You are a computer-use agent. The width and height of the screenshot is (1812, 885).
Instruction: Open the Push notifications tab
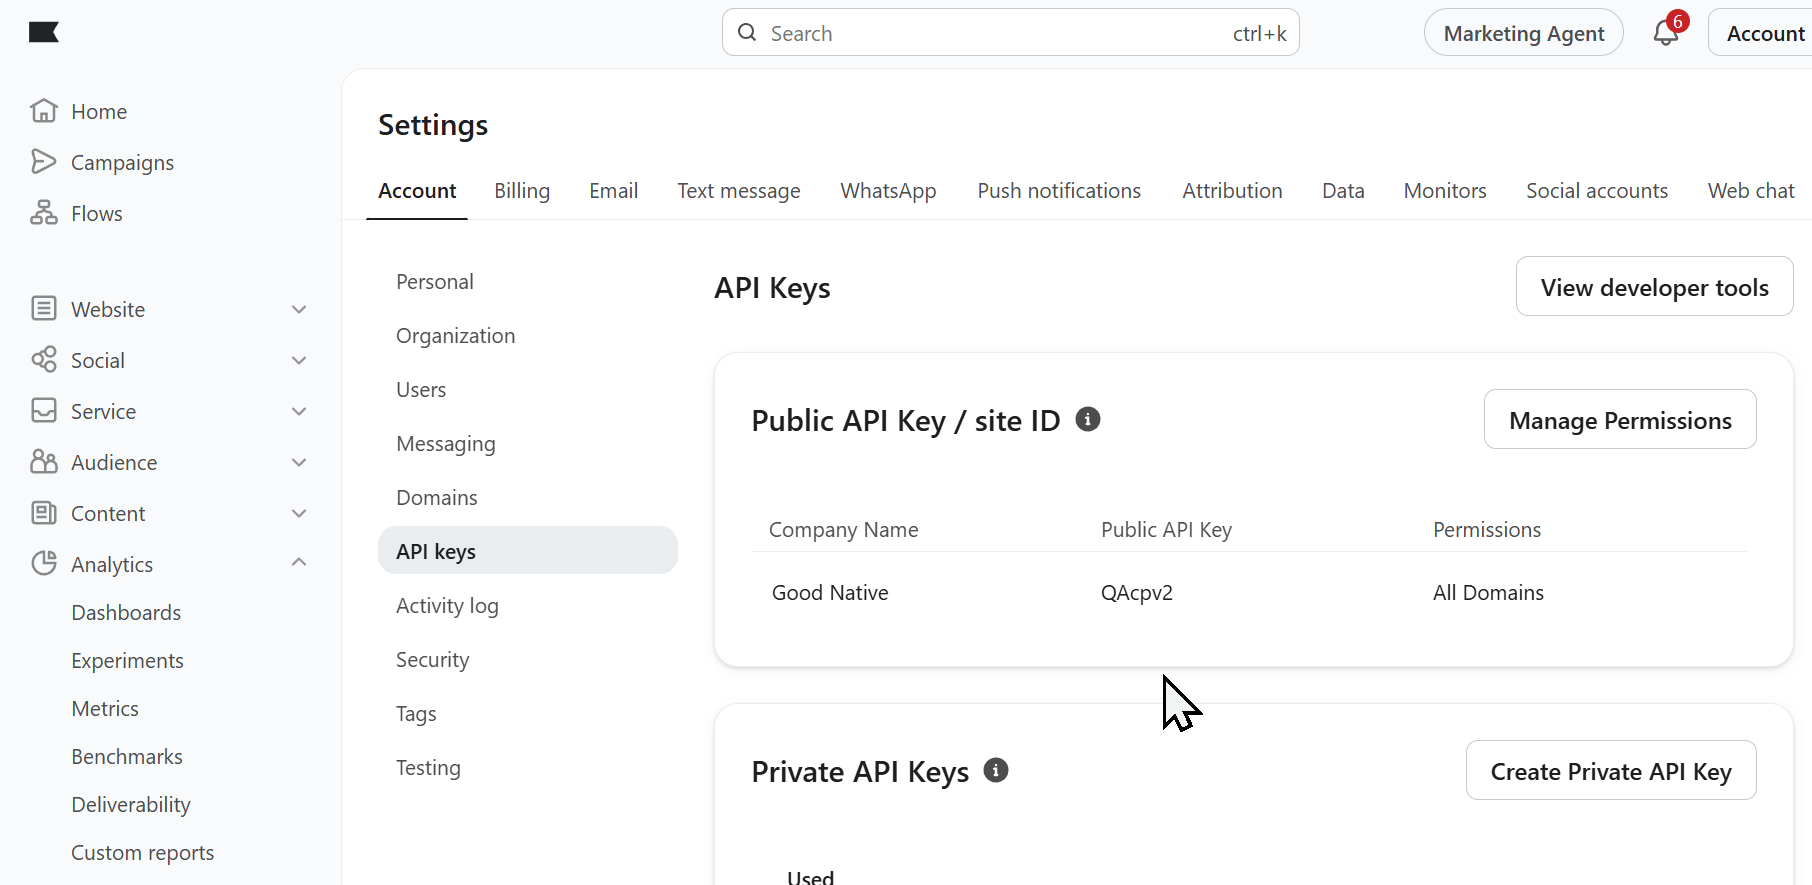[x=1059, y=191]
